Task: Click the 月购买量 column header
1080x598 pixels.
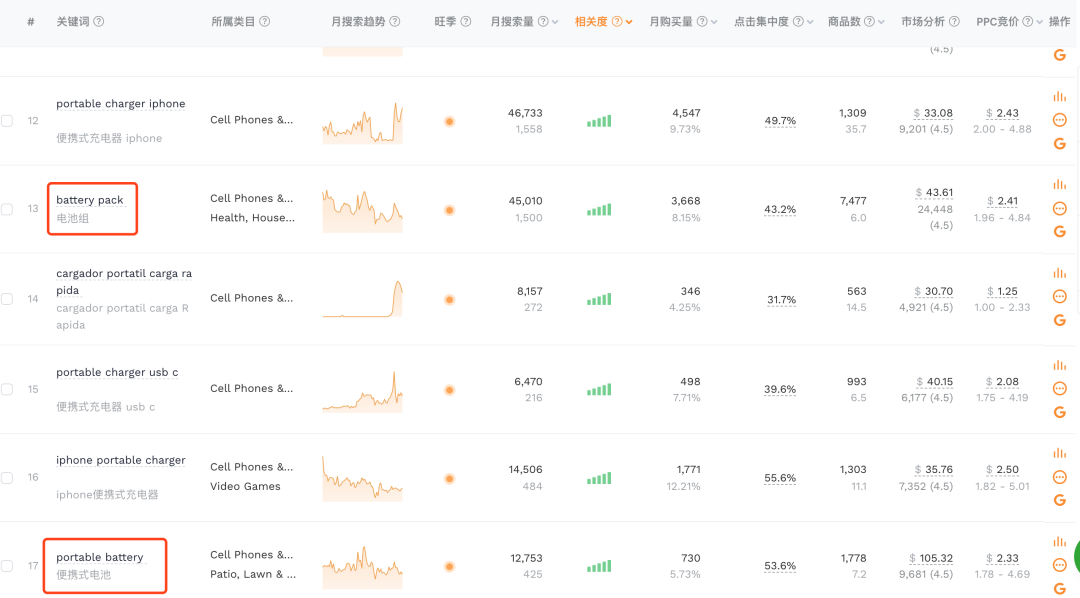Action: click(x=671, y=22)
